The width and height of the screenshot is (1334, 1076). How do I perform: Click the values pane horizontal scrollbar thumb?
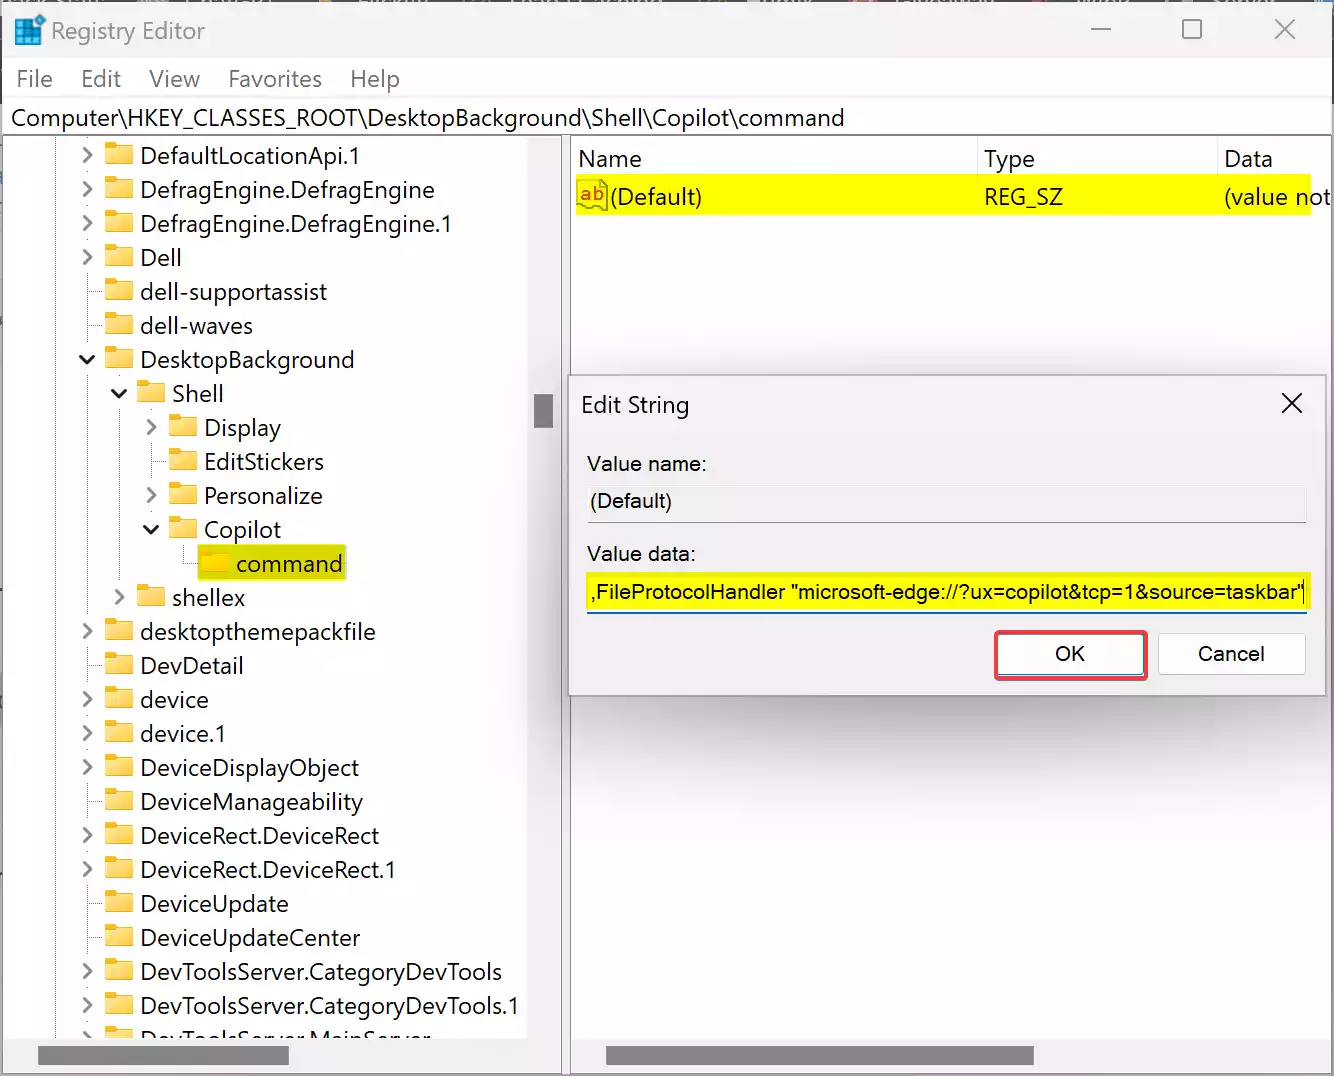pos(820,1056)
